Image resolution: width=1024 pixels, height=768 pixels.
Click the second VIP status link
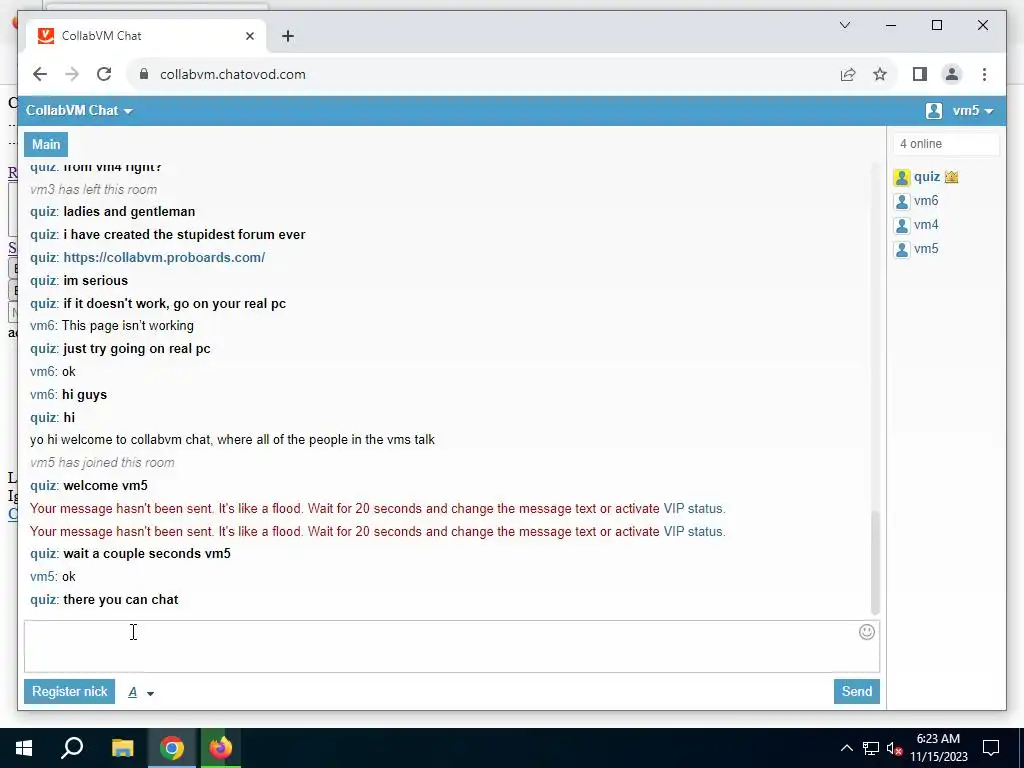click(693, 532)
